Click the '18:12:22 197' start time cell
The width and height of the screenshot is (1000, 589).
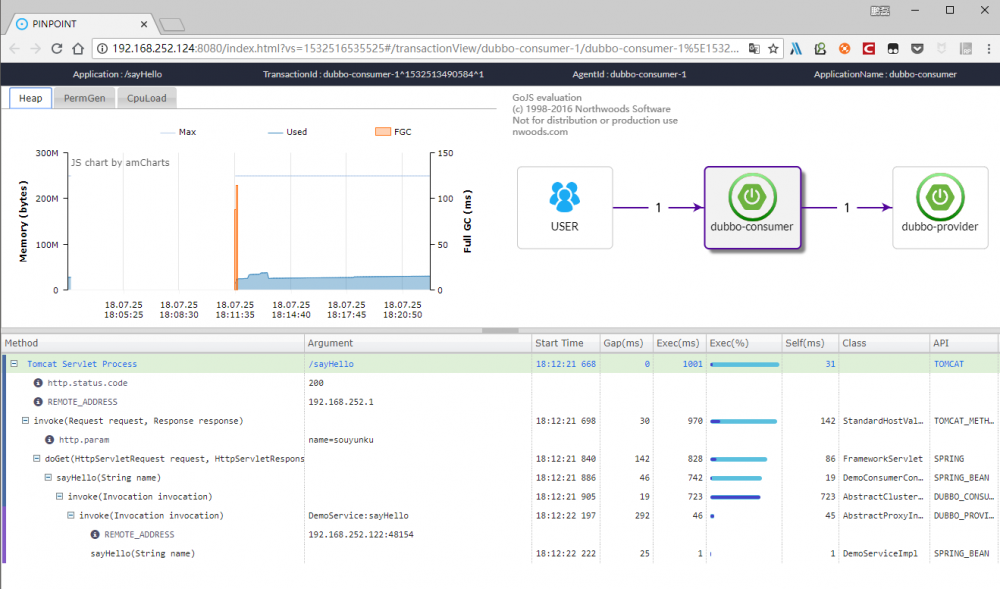click(x=566, y=516)
